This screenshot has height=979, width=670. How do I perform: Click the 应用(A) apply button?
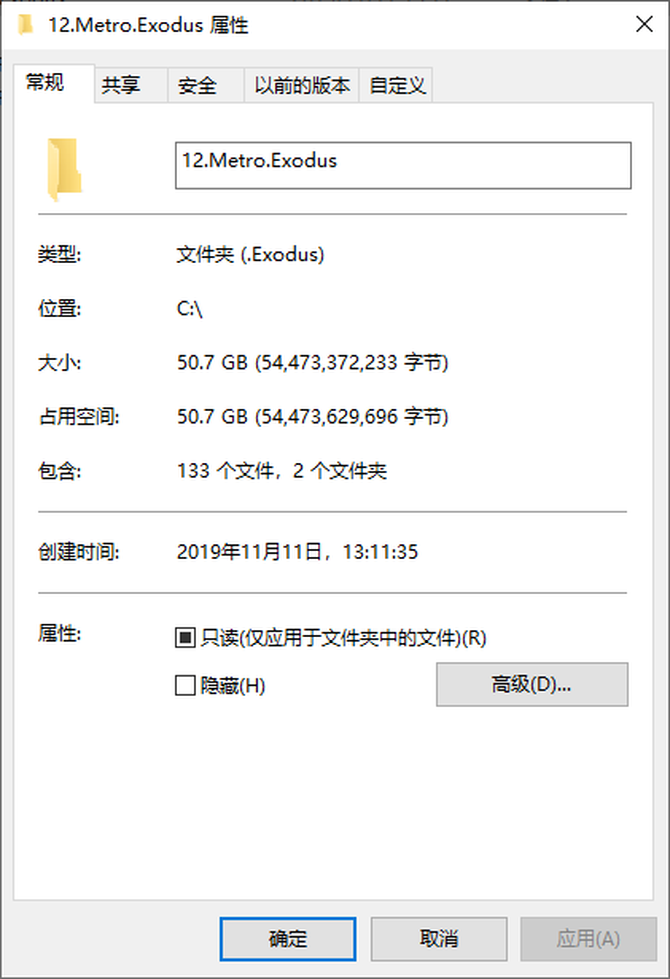[x=589, y=938]
